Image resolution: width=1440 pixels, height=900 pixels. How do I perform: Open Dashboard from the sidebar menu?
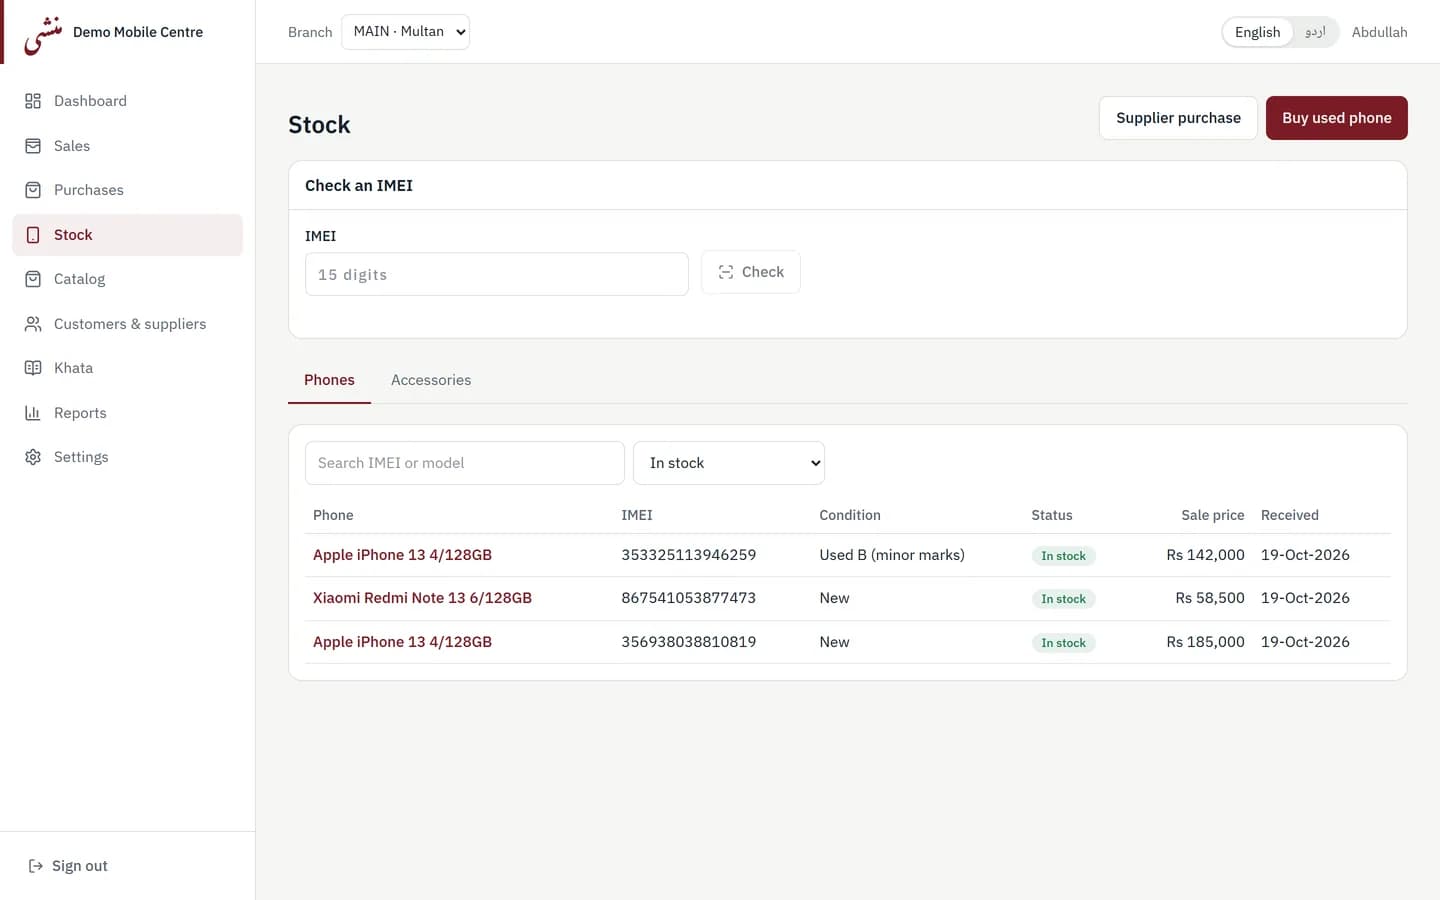[x=127, y=101]
